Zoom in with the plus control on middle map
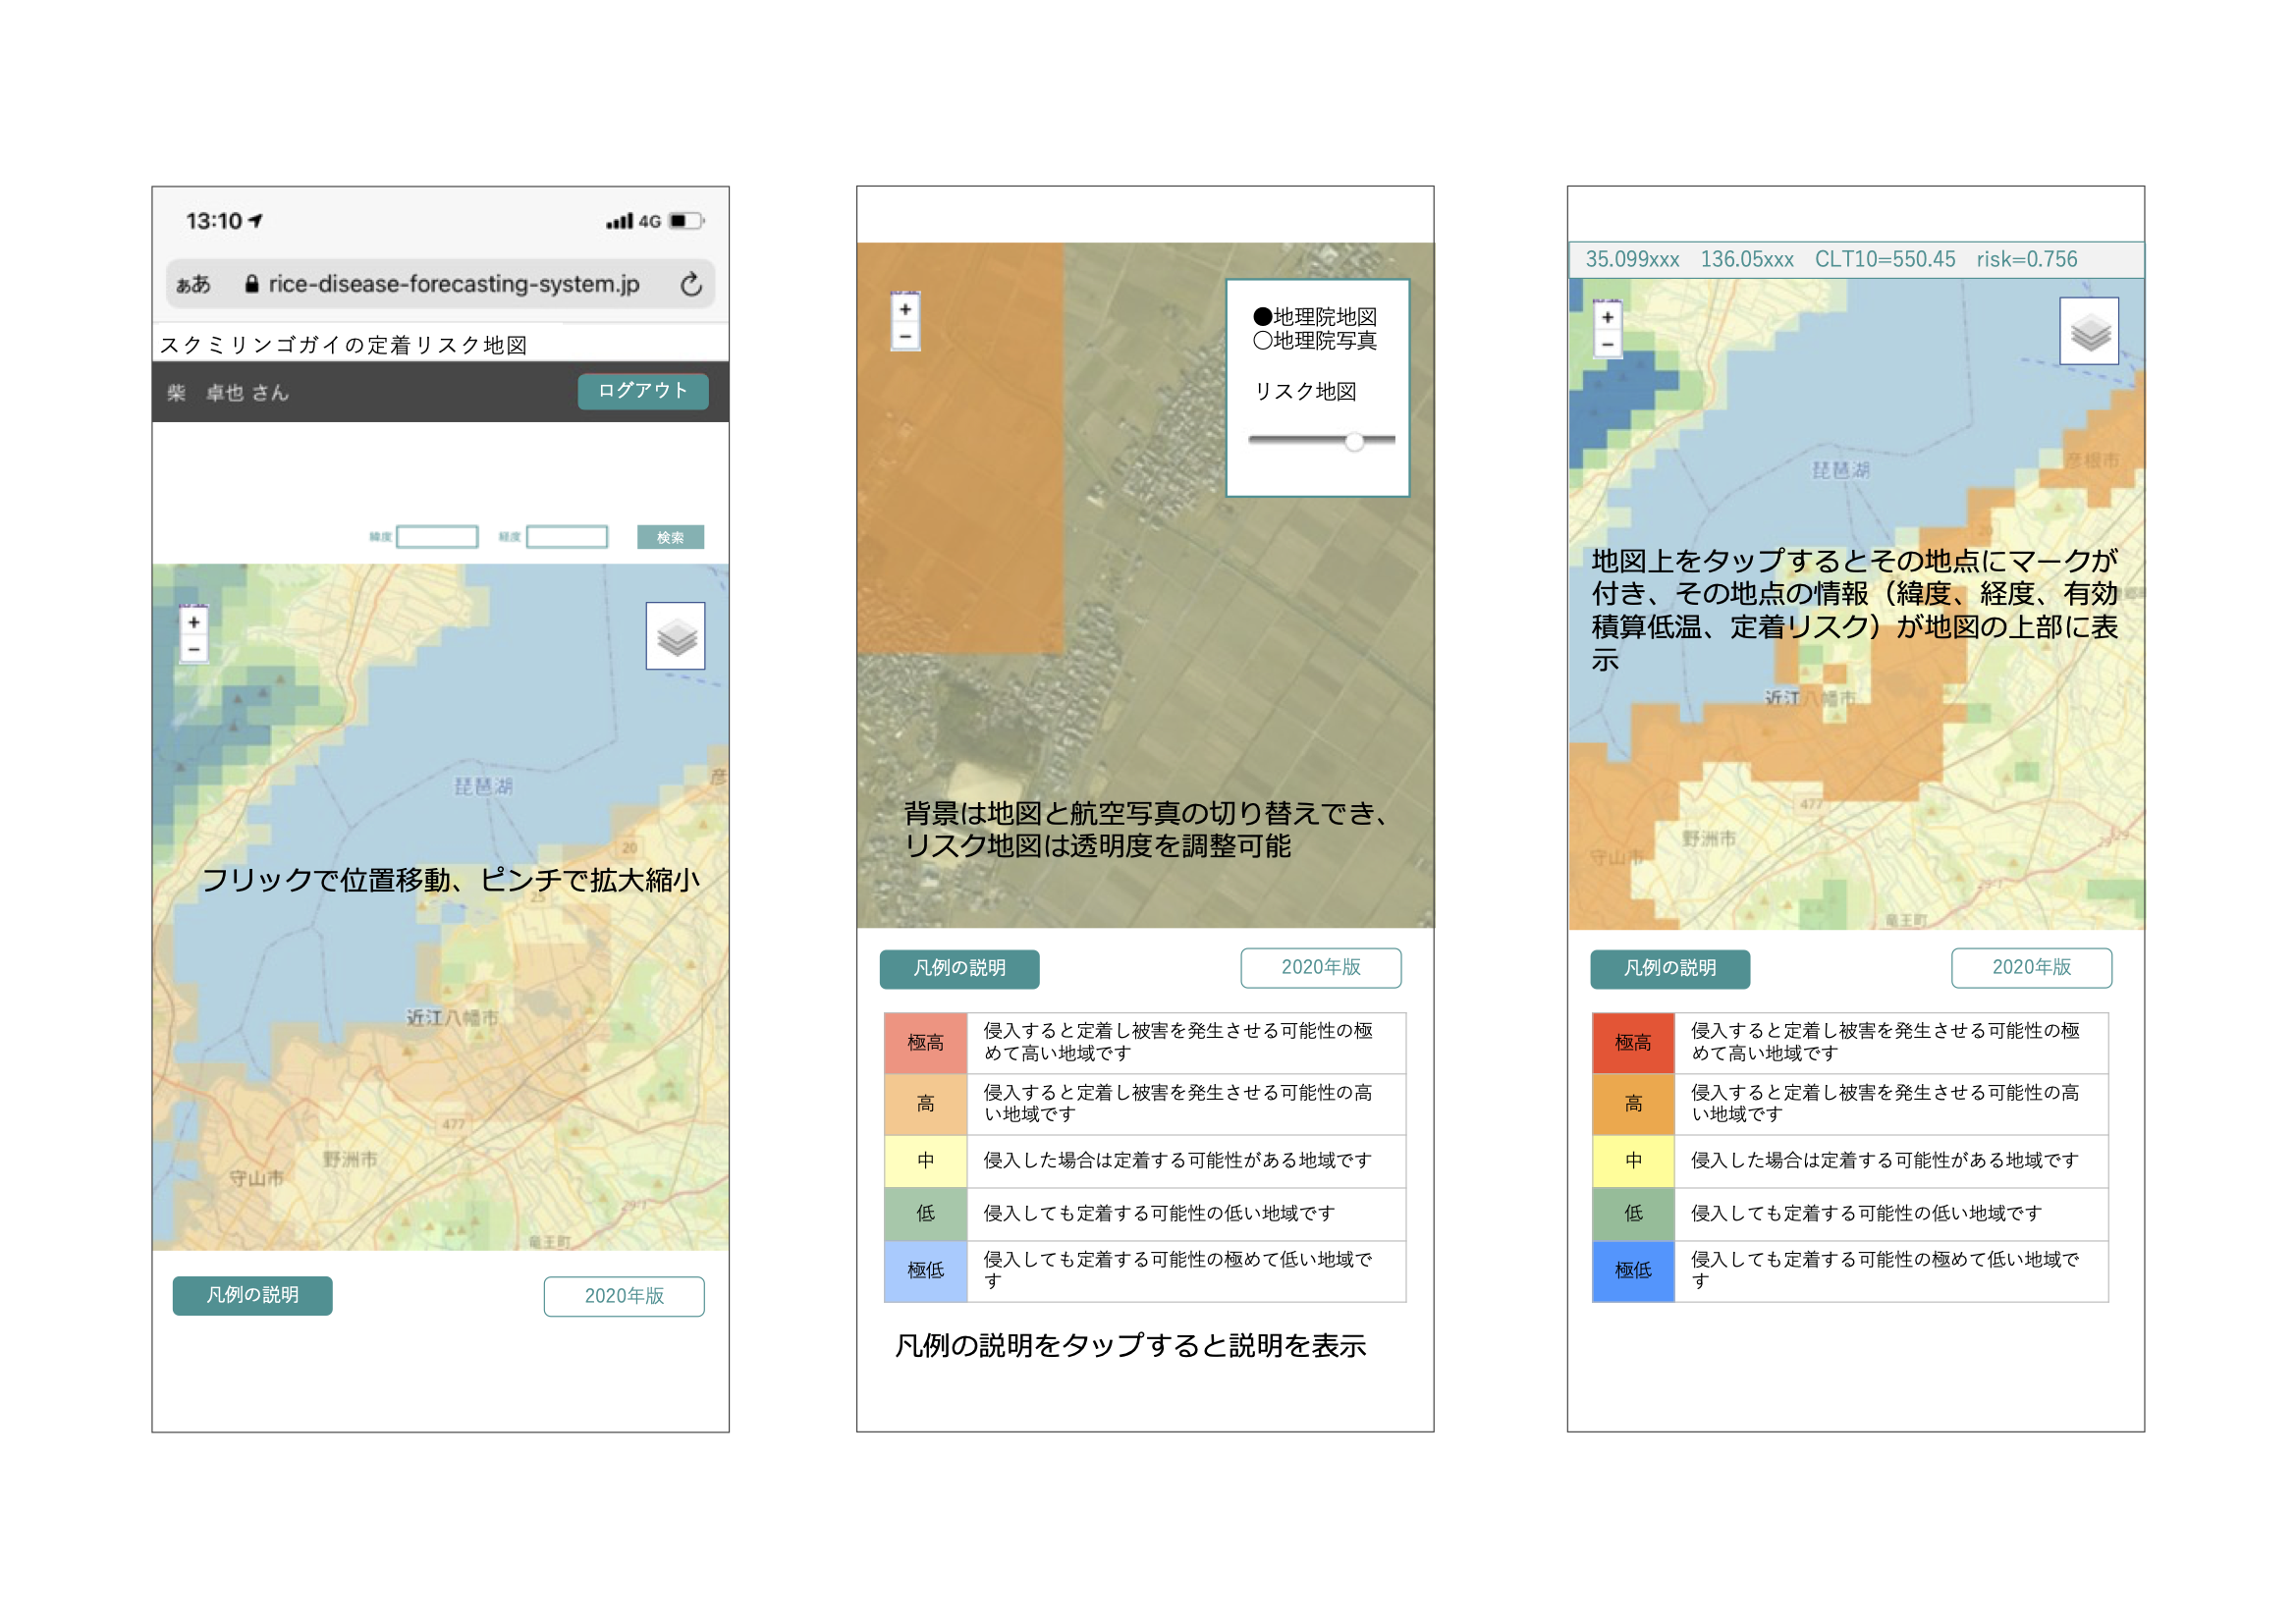The height and width of the screenshot is (1622, 2296). 905,310
